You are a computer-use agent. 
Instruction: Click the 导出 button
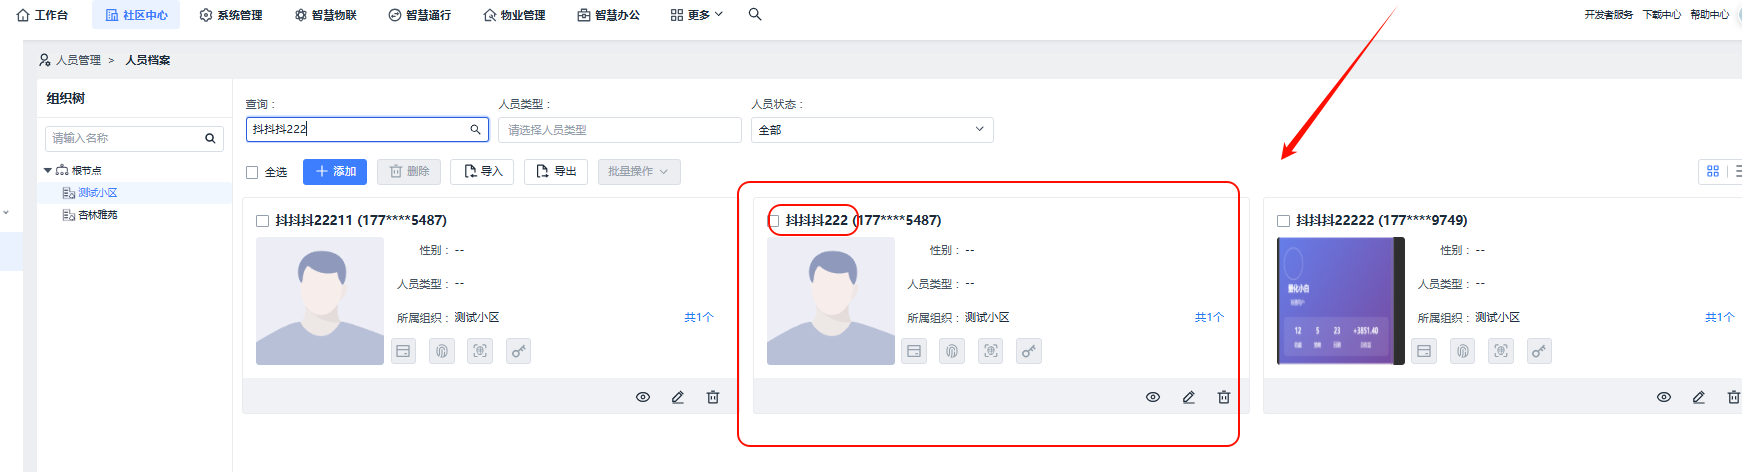[556, 172]
